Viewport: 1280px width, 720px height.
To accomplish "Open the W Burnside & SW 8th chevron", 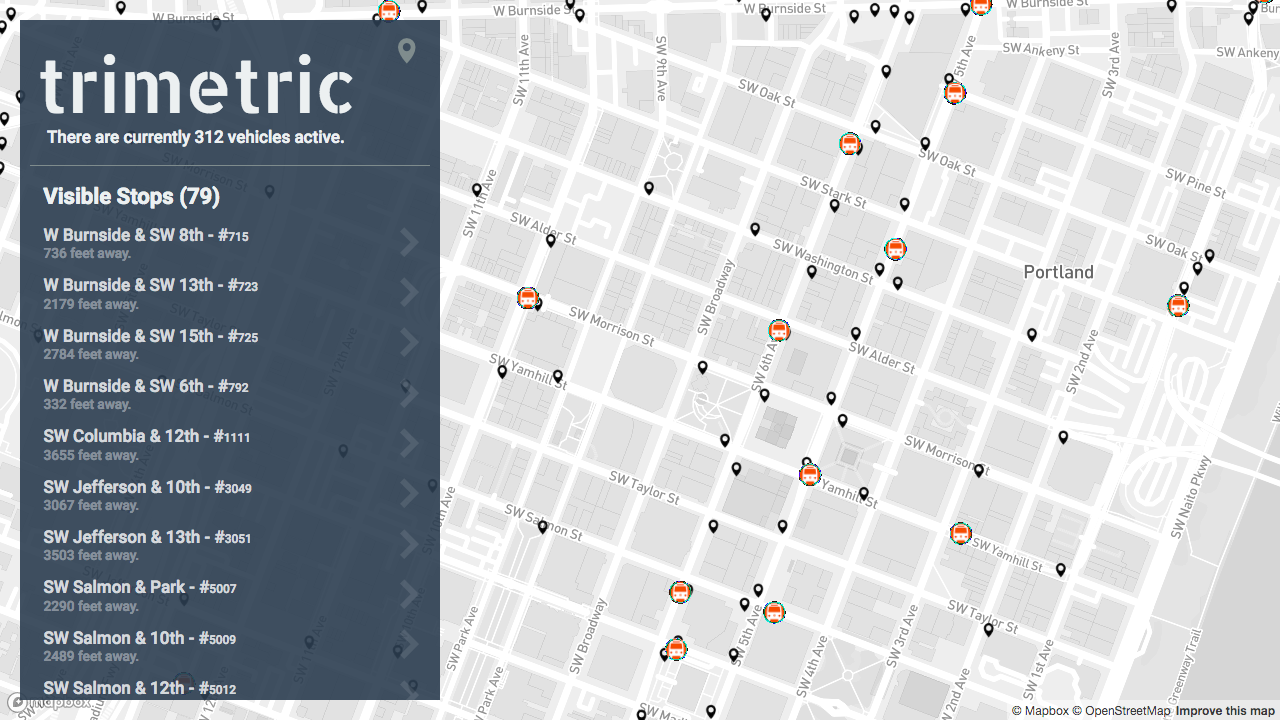I will coord(408,242).
